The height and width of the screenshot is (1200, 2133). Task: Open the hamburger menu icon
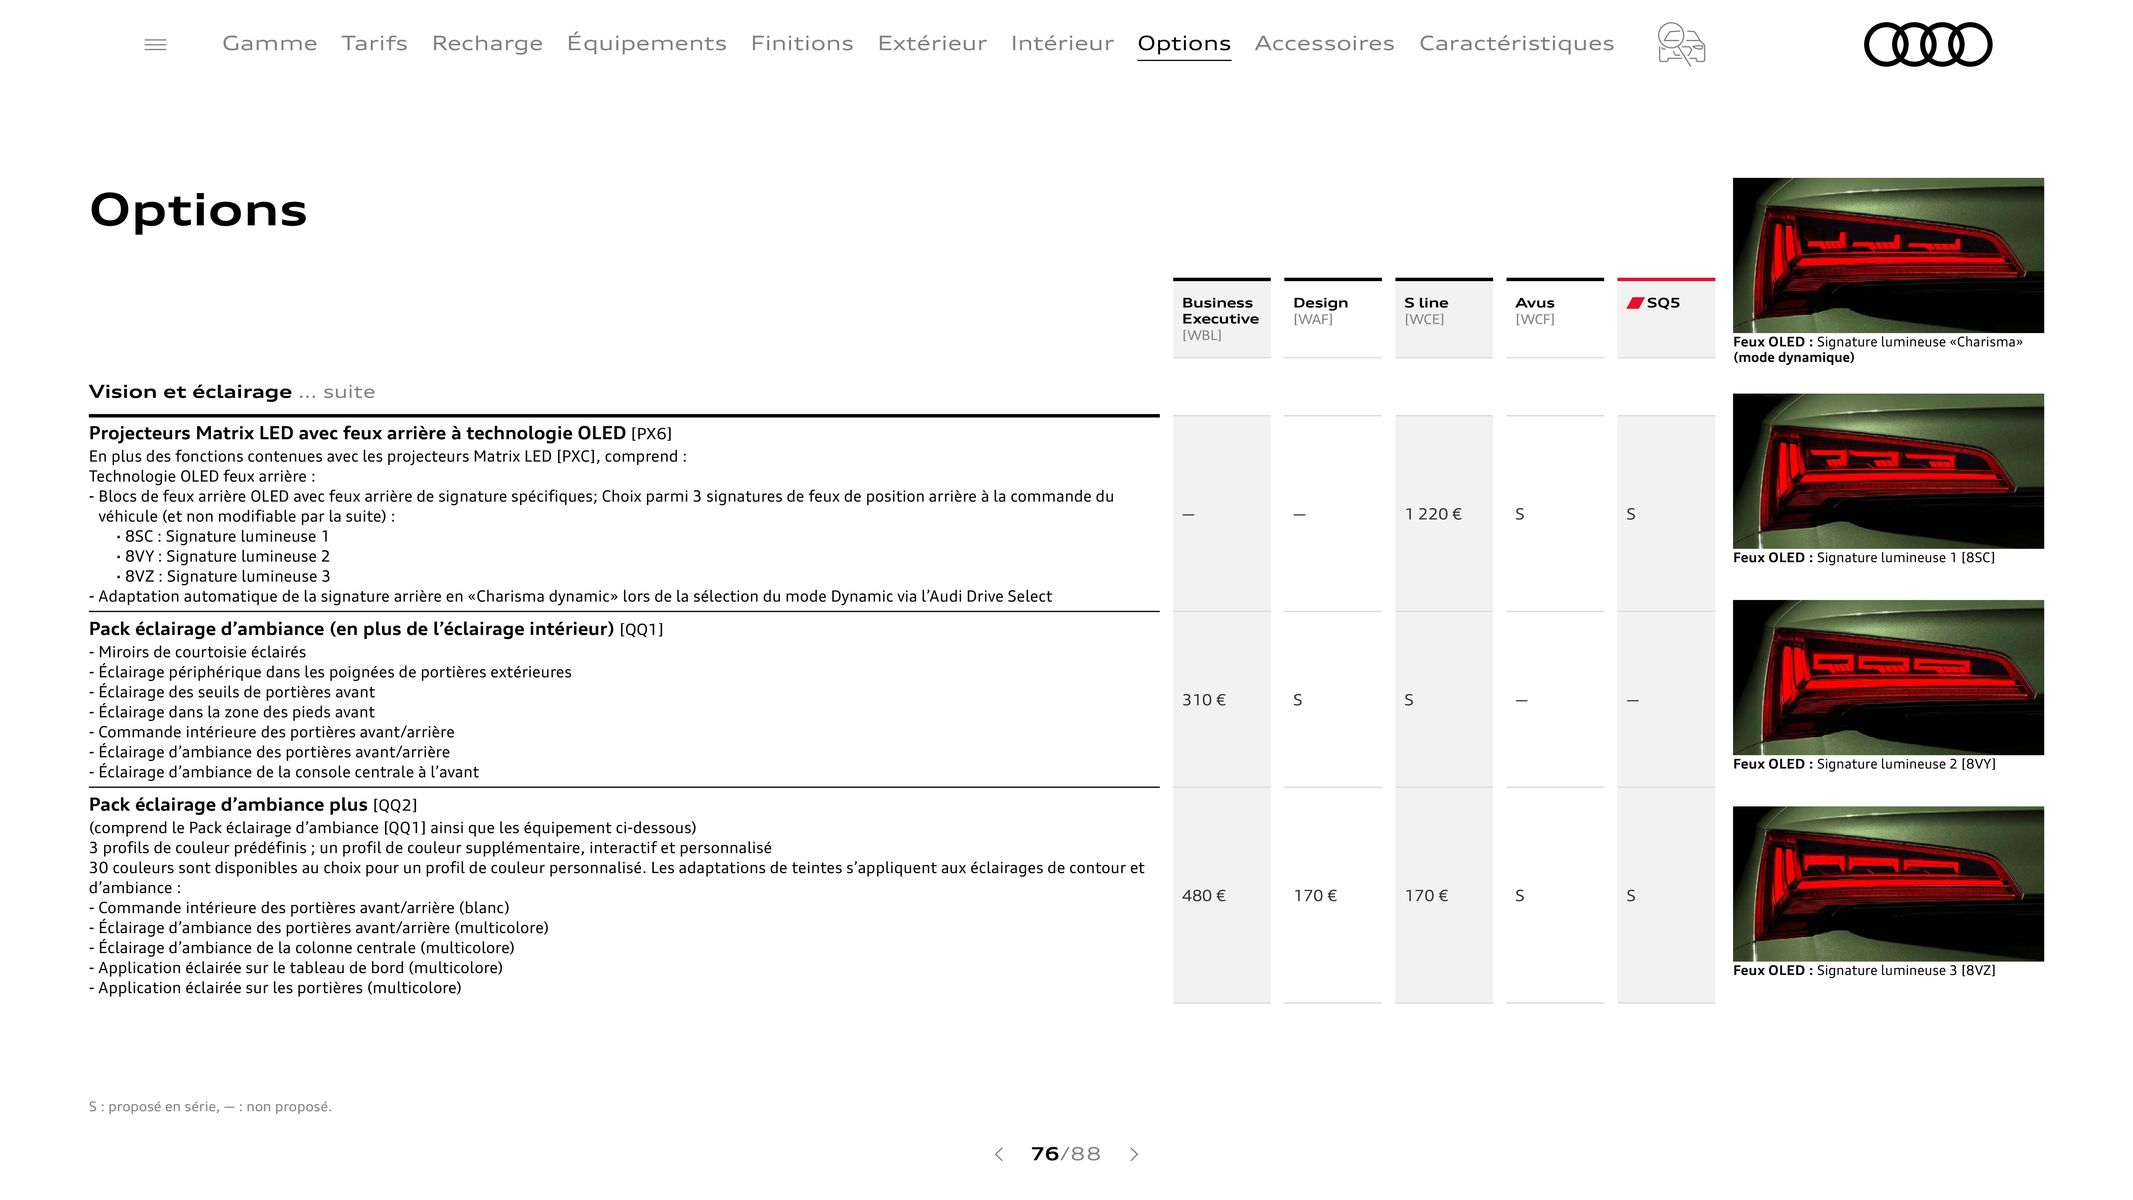click(155, 44)
